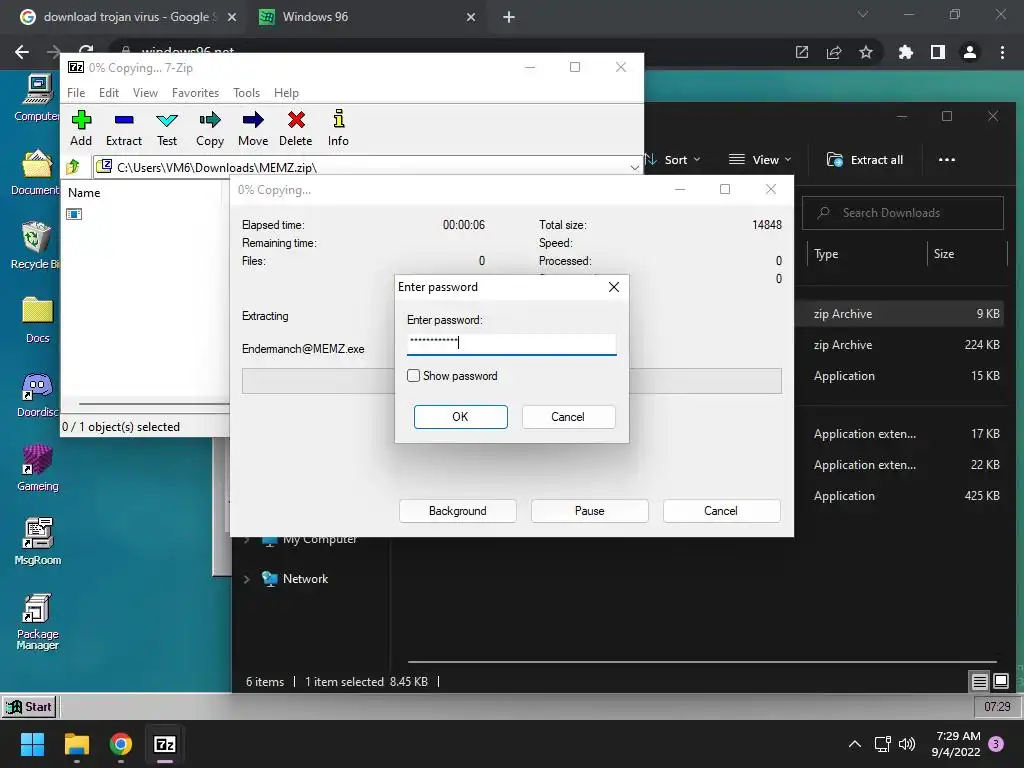
Task: Open Sort dropdown in Explorer
Action: click(673, 160)
